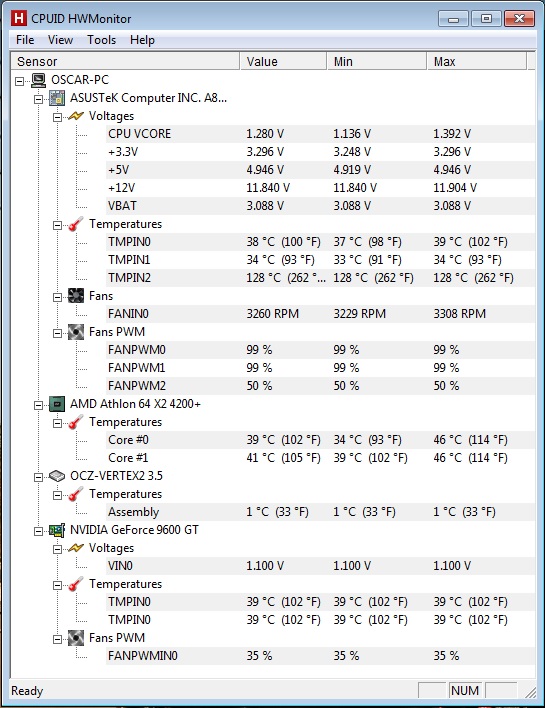
Task: Collapse the motherboard Fans PWM group
Action: 57,333
